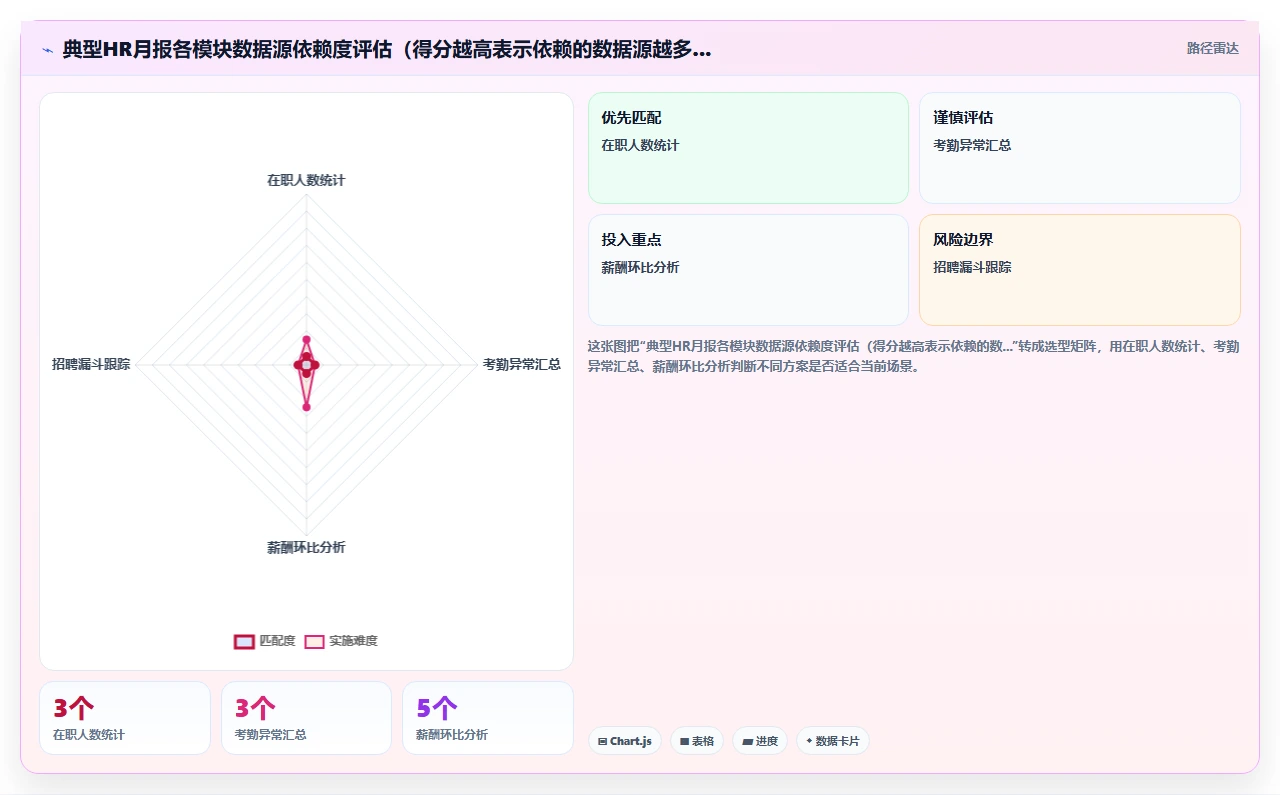Click 招聘漏斗跟踪 text in 风险边界 card
Screen dimensions: 1280x795
tap(972, 267)
